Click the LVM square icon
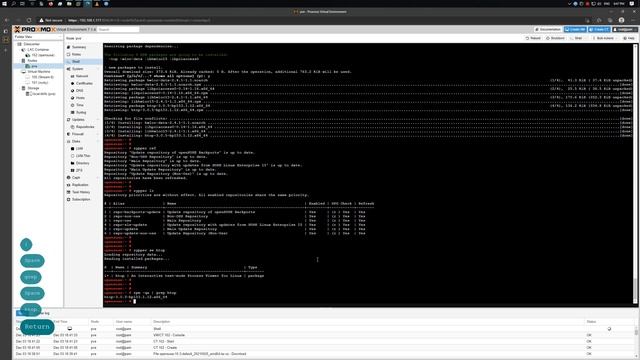Screen dimensions: 640x360 (72, 149)
